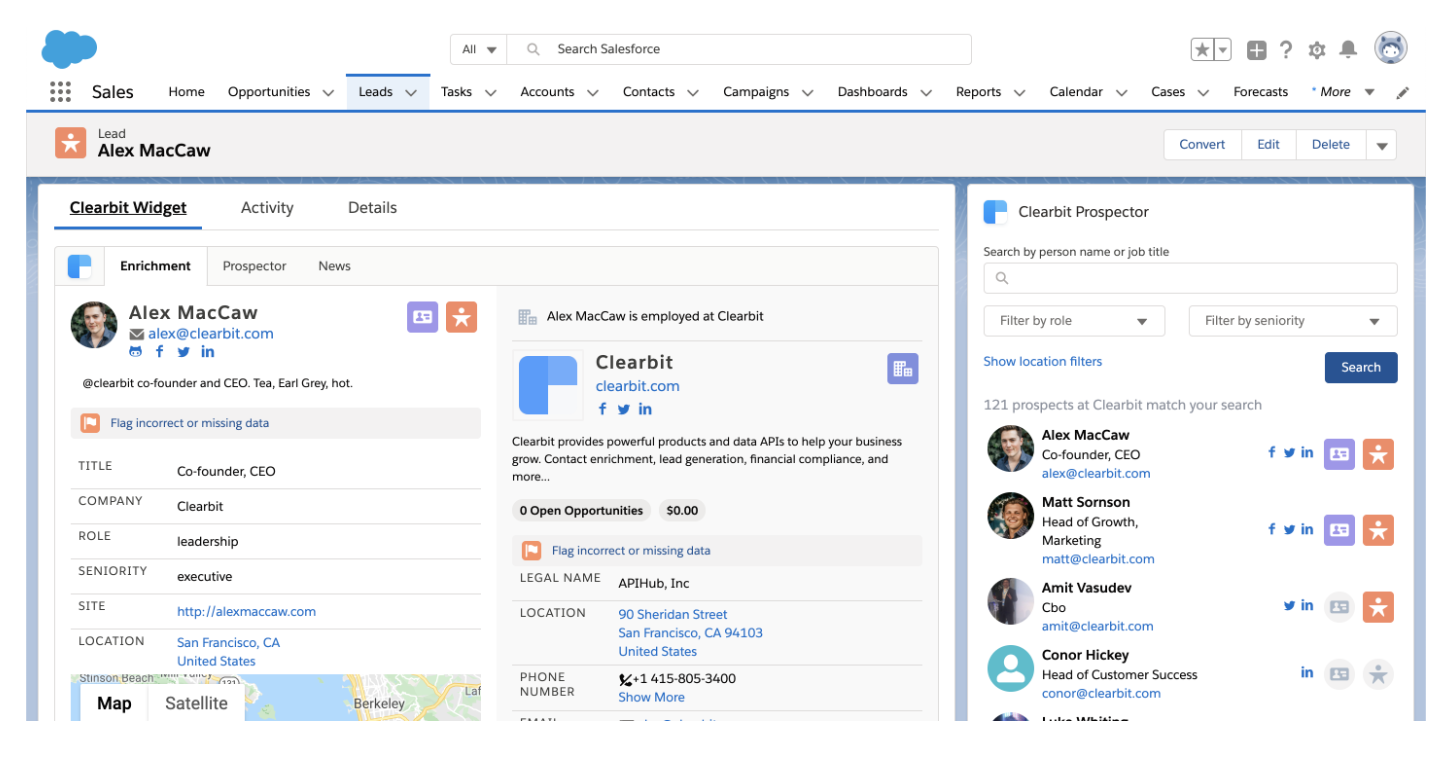The width and height of the screenshot is (1434, 758).
Task: Open Alex MacCaw's Twitter icon in Enrichment
Action: (183, 352)
